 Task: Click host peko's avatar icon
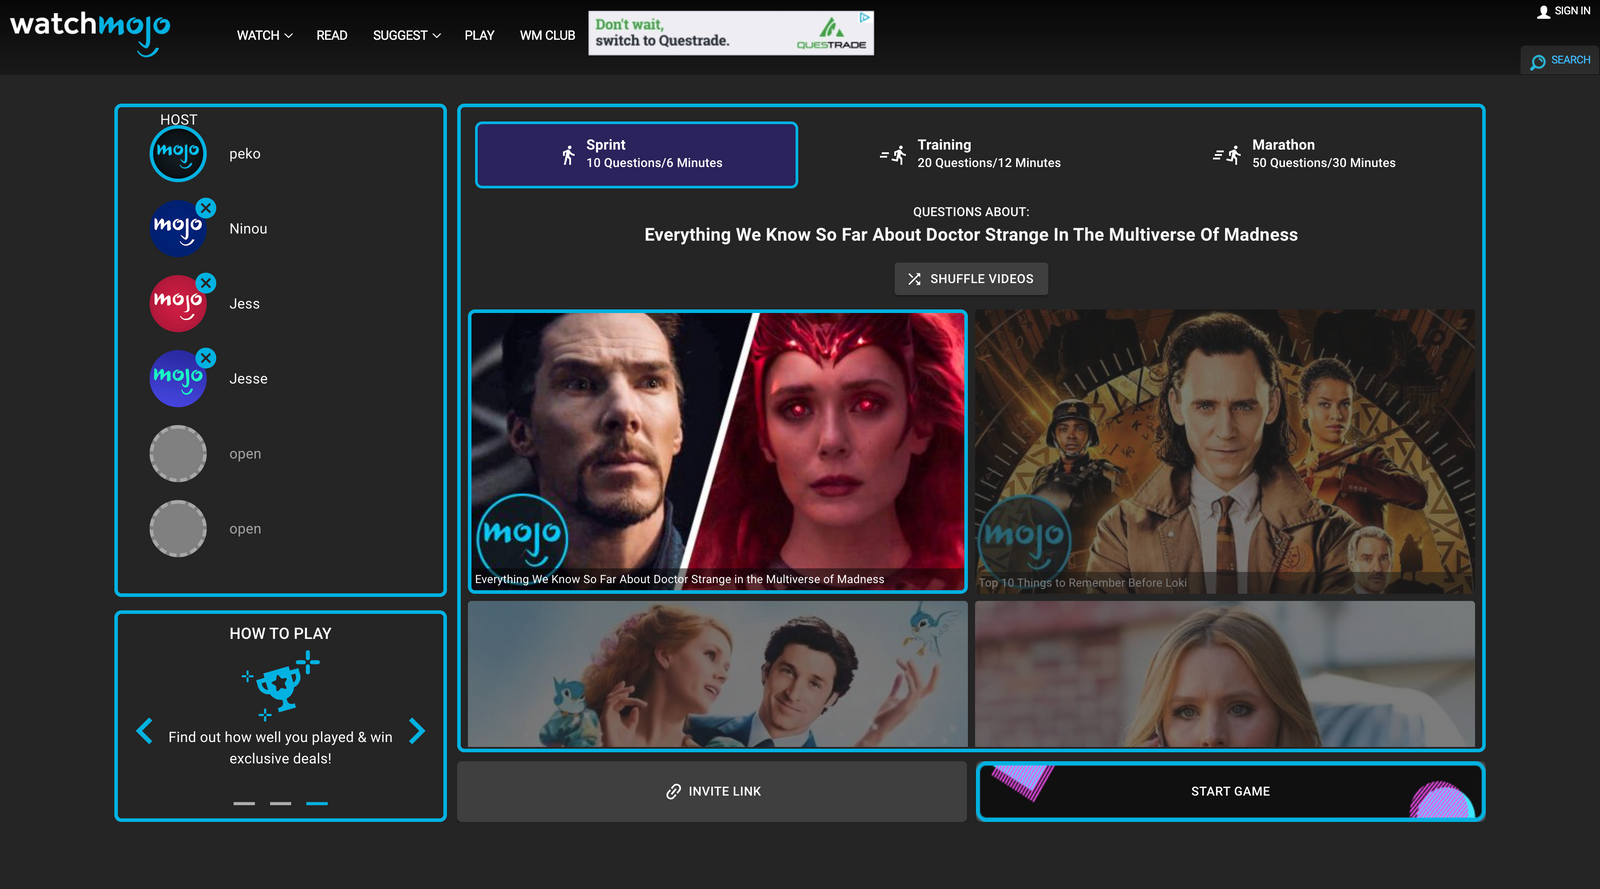click(x=178, y=154)
